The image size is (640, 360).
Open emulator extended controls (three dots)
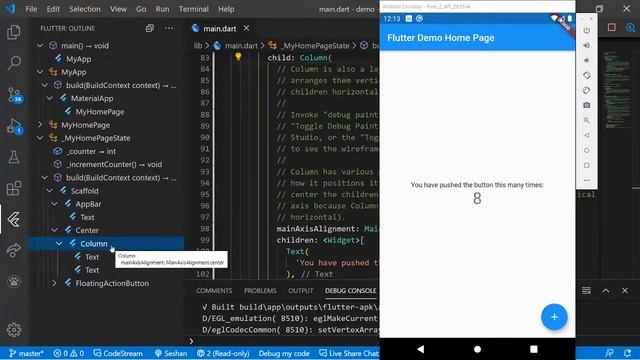[587, 180]
